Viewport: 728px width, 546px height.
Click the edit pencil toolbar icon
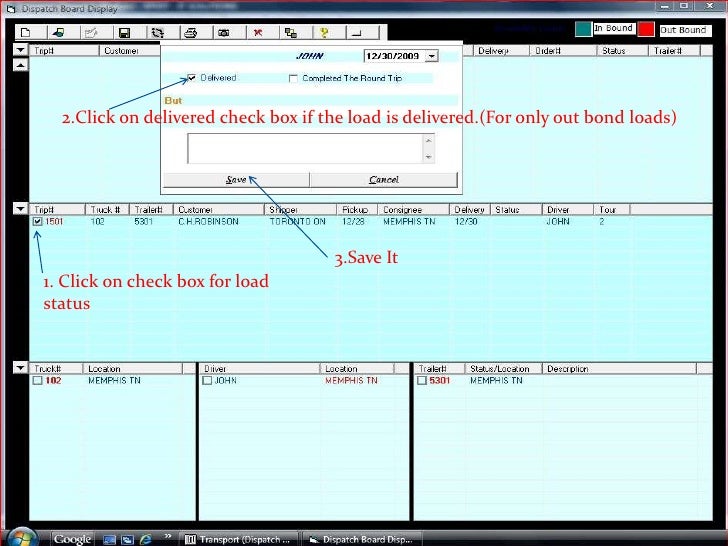pos(91,32)
